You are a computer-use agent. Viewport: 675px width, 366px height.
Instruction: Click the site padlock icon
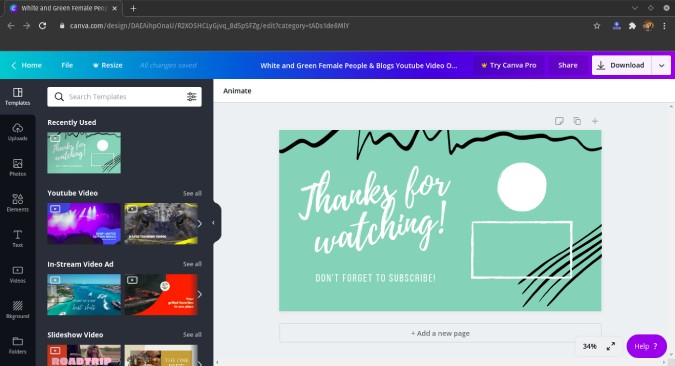pos(62,26)
